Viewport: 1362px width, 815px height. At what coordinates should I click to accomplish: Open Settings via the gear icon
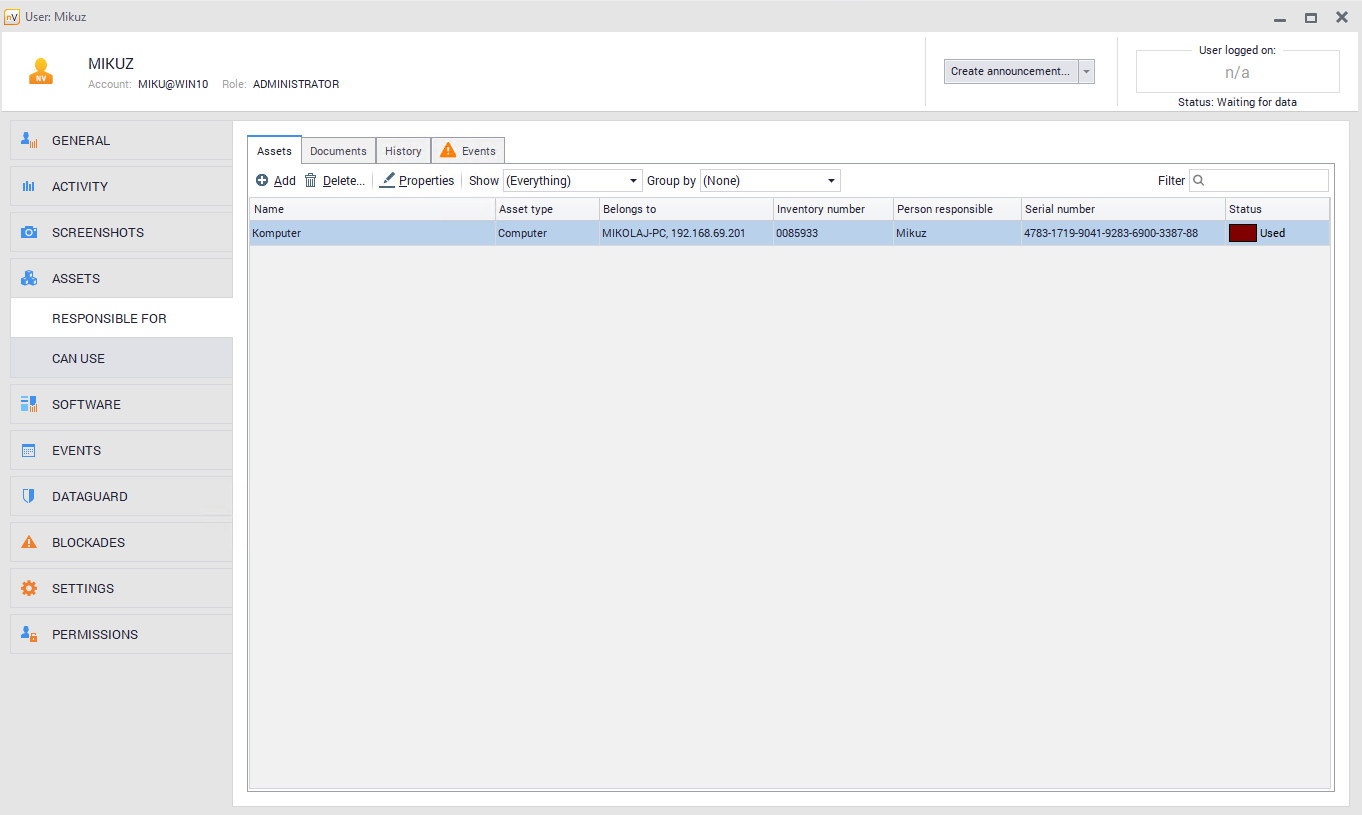click(x=29, y=589)
